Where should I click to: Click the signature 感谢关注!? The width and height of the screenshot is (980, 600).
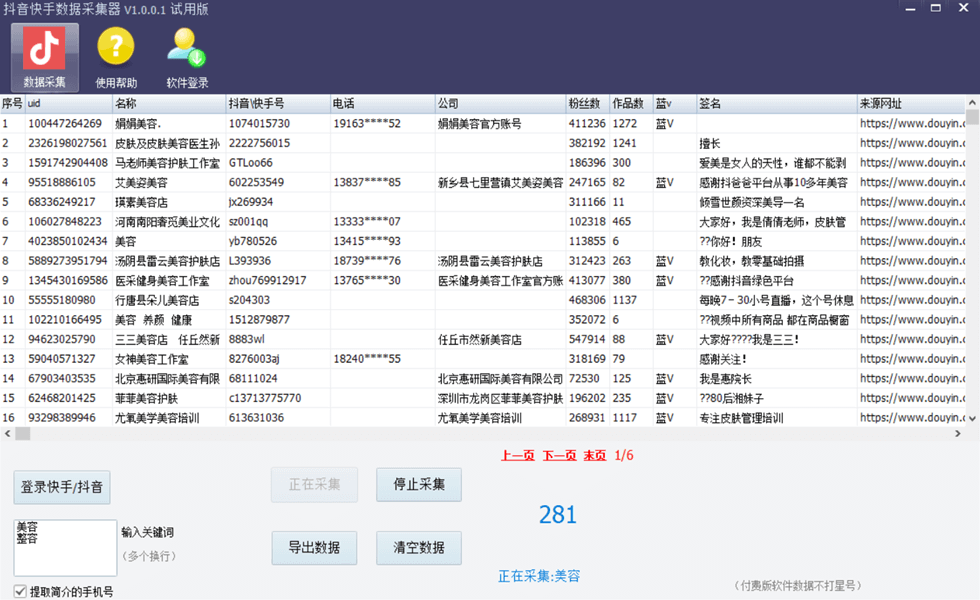[722, 359]
